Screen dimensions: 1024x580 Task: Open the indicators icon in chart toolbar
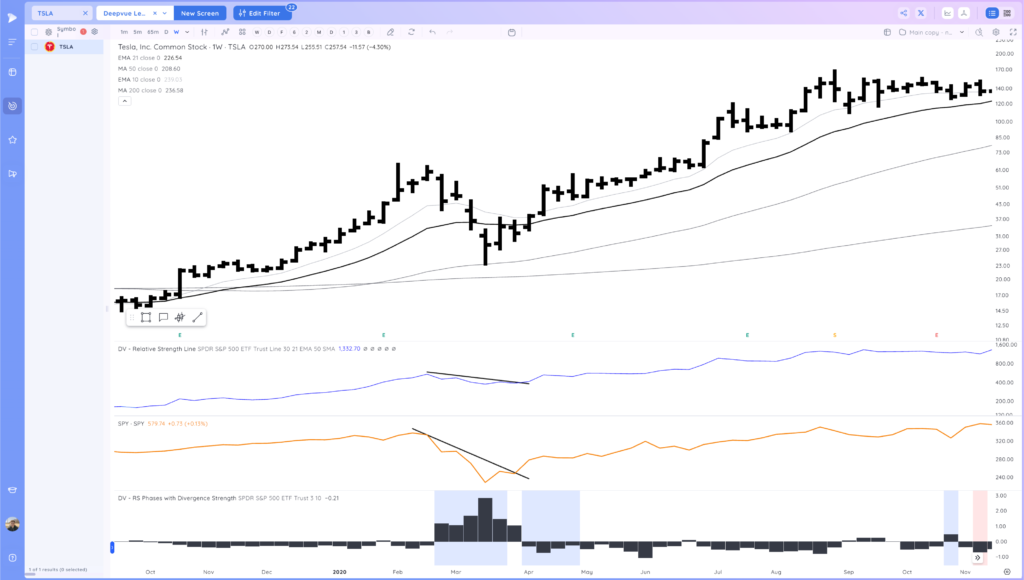click(x=225, y=32)
